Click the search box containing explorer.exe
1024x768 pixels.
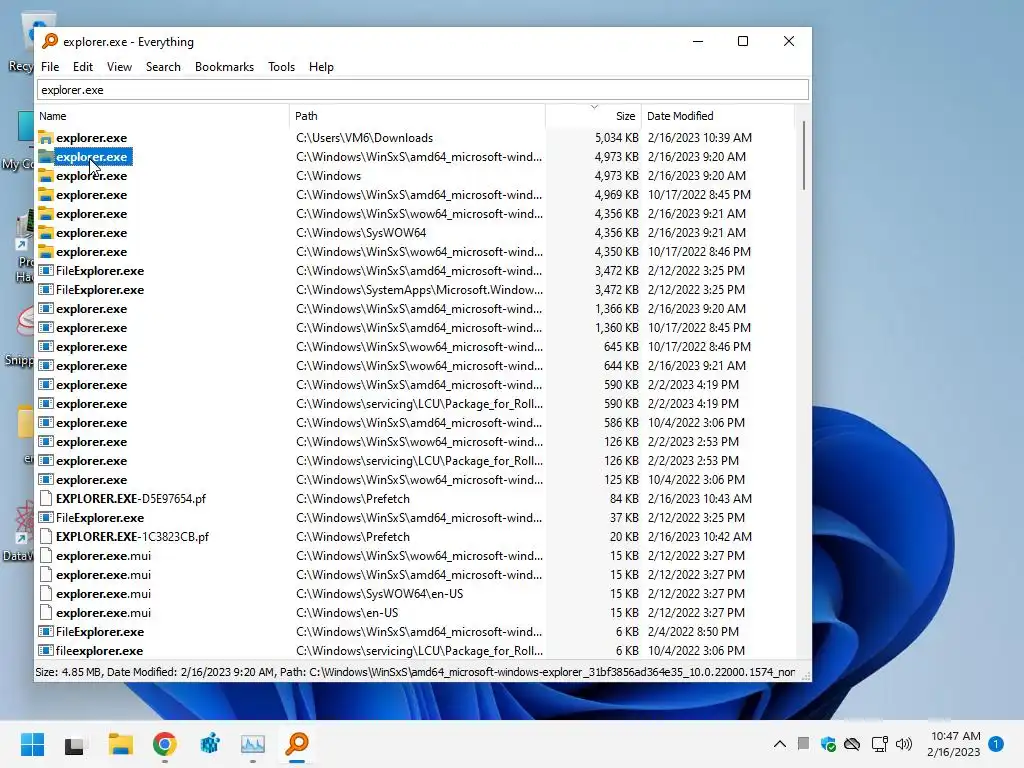click(x=423, y=90)
